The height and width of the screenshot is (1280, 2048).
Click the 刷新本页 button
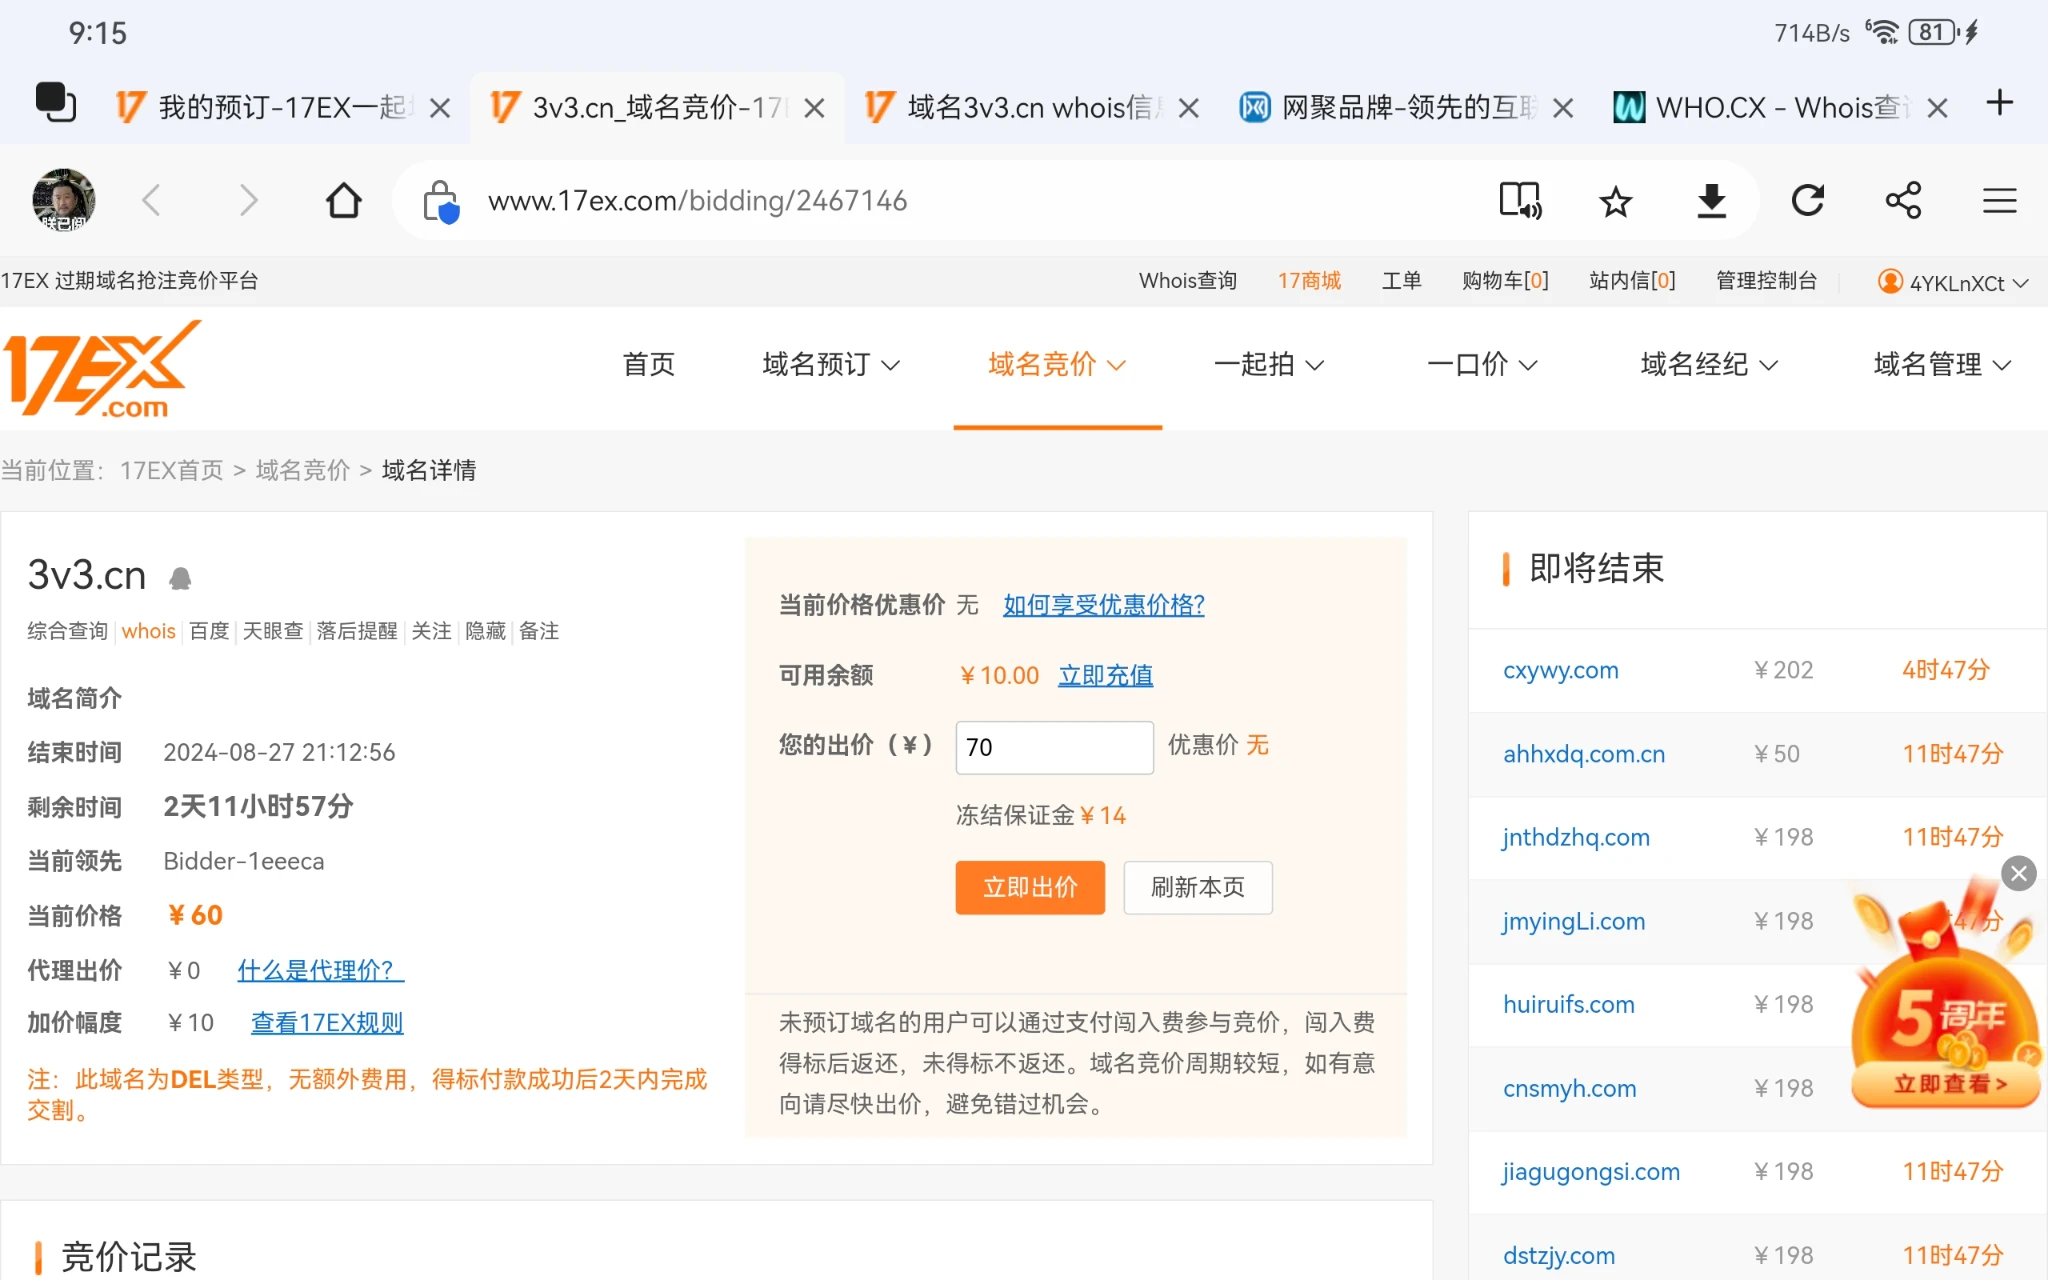pos(1197,887)
